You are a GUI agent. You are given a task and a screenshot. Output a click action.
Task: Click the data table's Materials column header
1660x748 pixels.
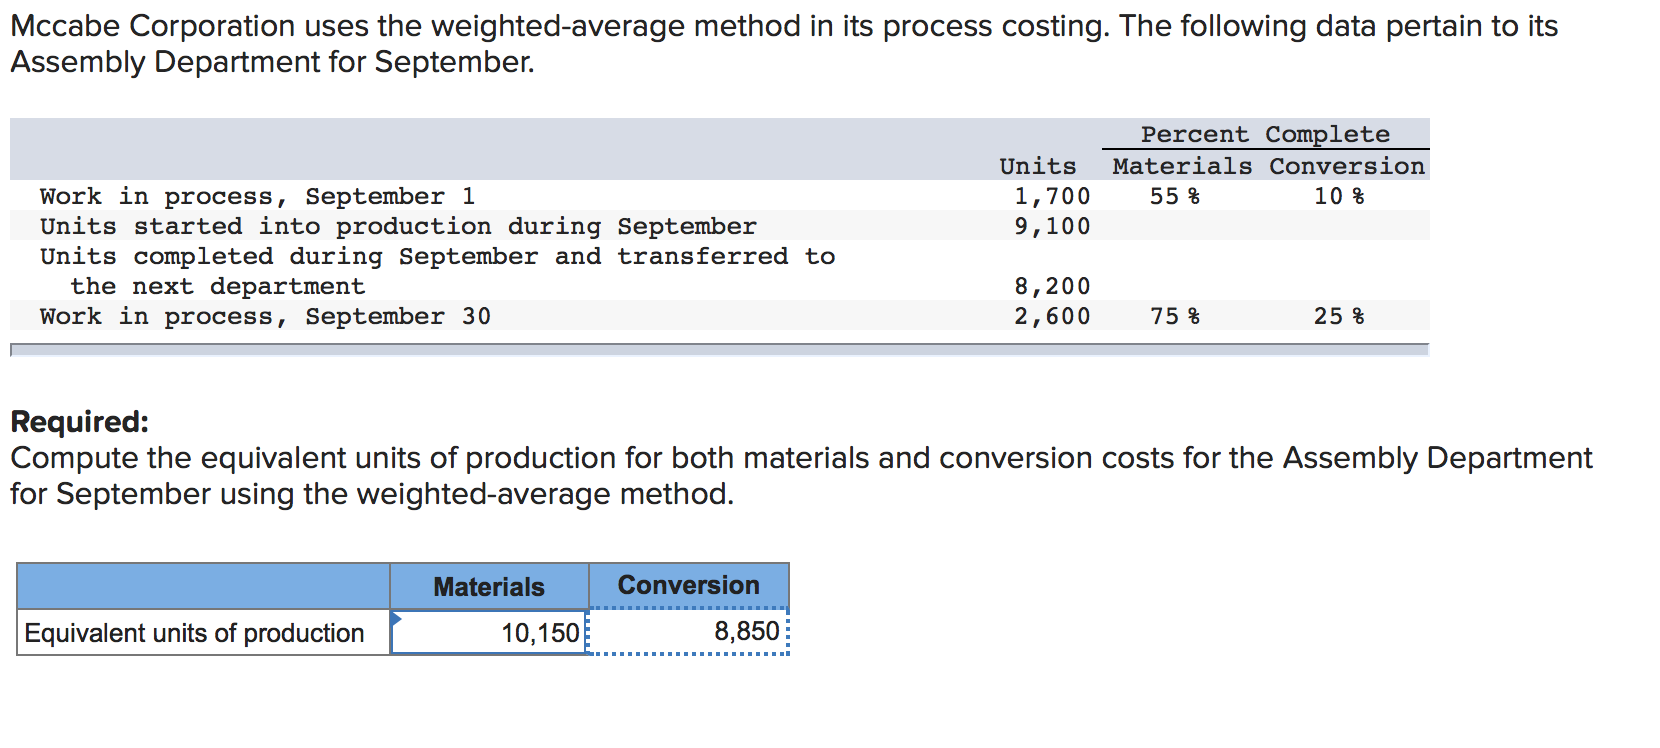point(1182,166)
